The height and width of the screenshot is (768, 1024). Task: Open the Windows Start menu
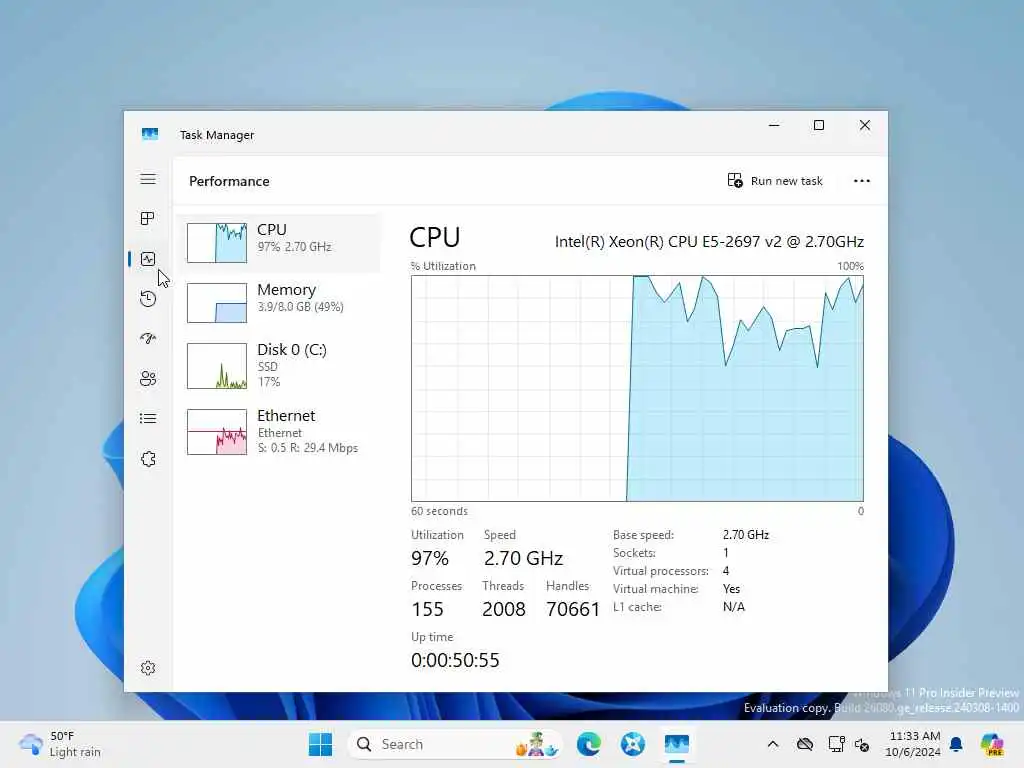tap(321, 744)
